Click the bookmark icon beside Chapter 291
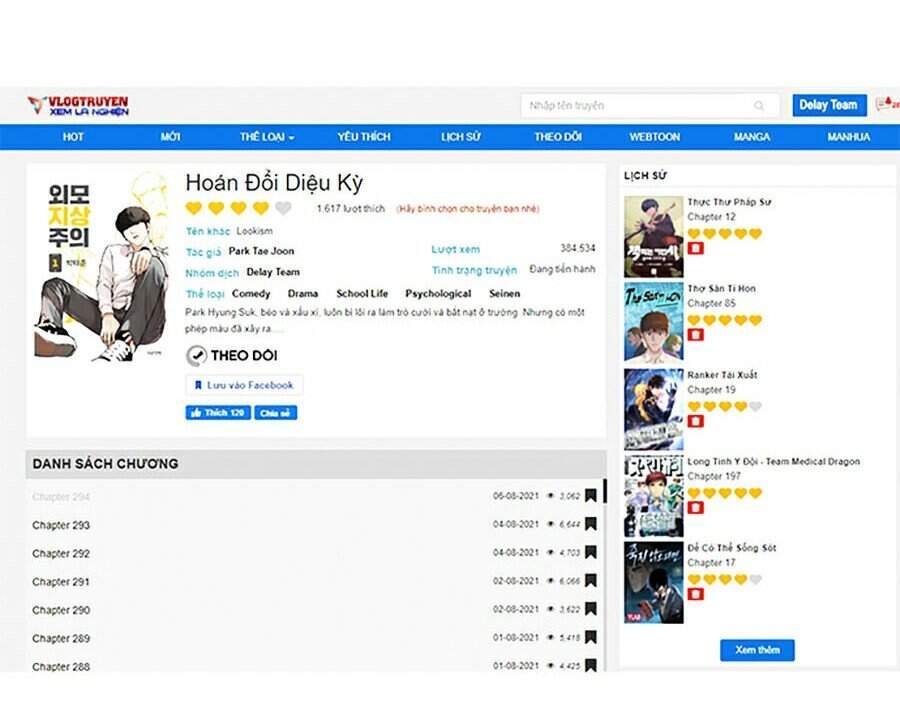Viewport: 900px width, 724px height. pos(591,581)
